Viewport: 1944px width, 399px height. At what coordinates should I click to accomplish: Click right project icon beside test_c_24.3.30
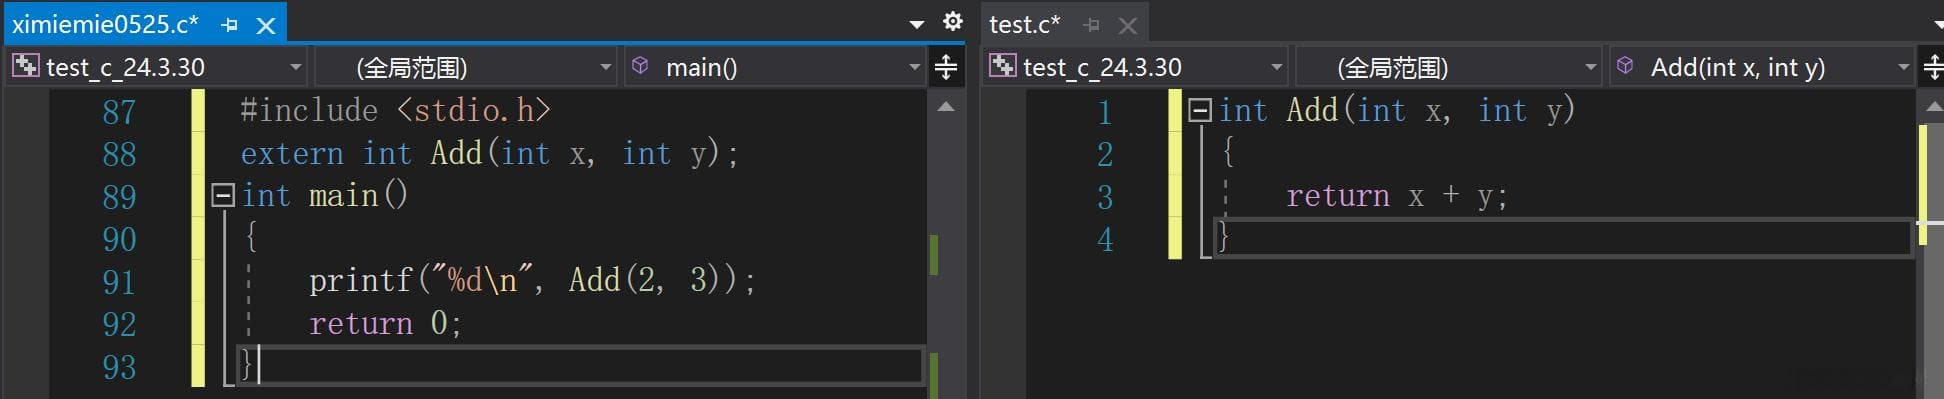point(1002,66)
